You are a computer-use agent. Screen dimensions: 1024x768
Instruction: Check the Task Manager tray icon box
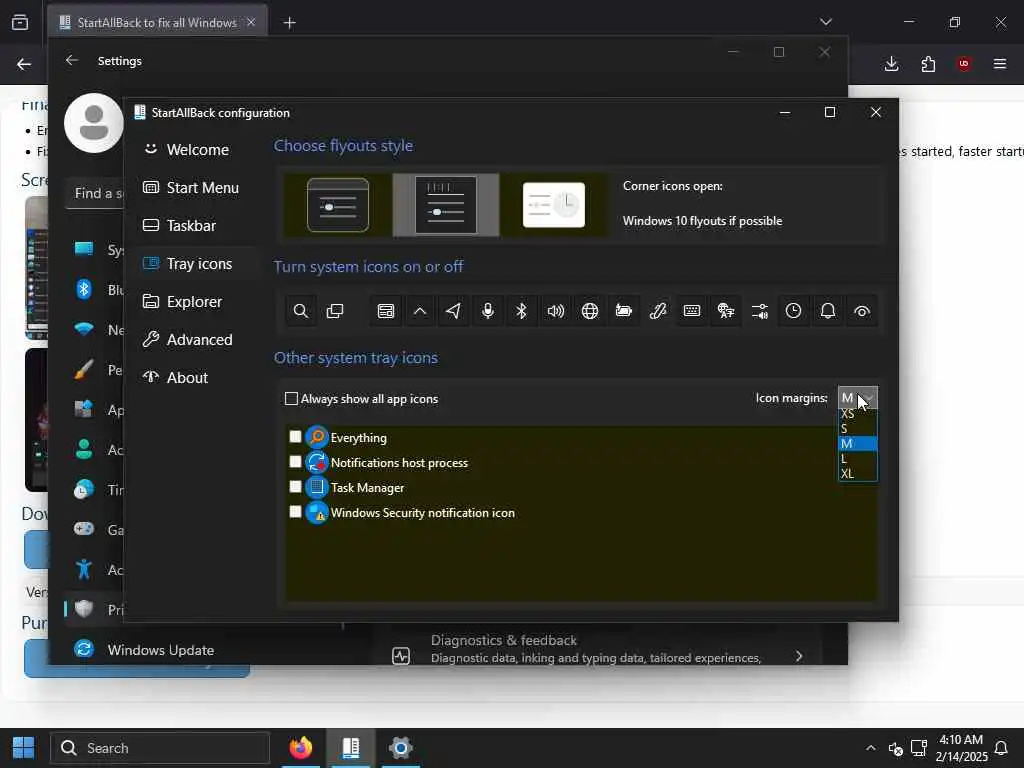pos(295,487)
